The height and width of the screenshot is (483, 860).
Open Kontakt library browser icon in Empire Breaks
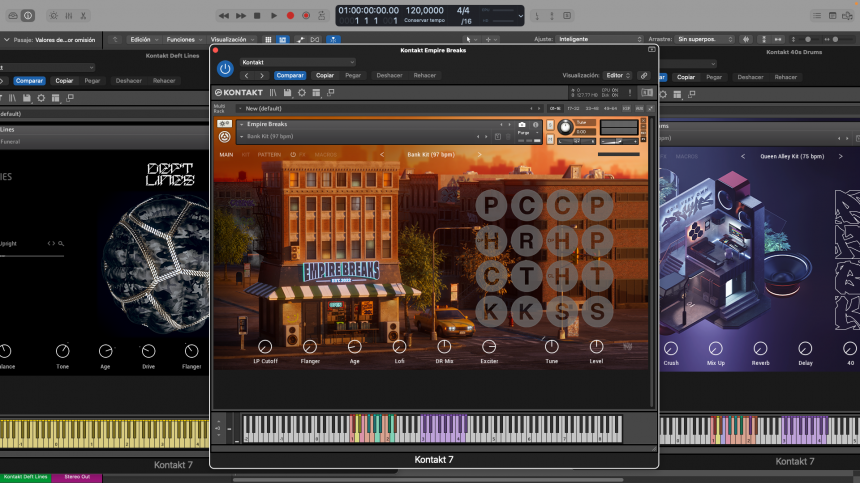pyautogui.click(x=273, y=93)
